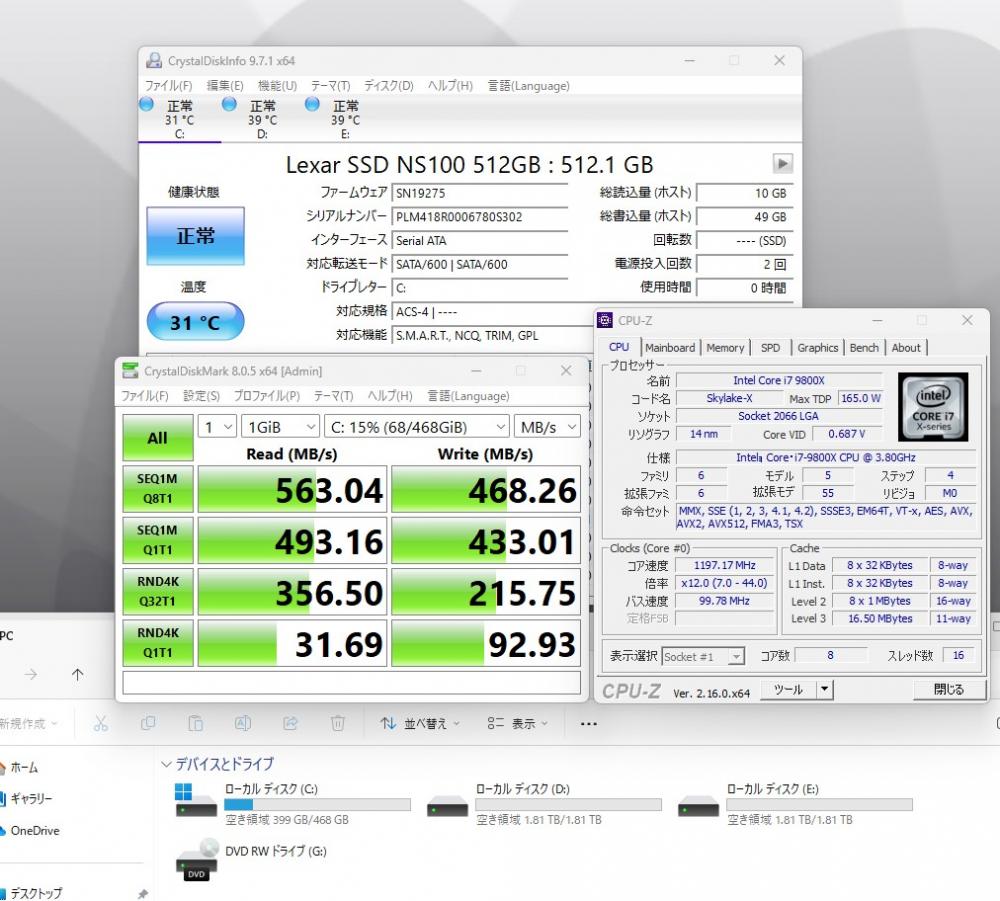Open 機能(U) menu in CrystalDiskInfo
Image resolution: width=1000 pixels, height=901 pixels.
[277, 85]
